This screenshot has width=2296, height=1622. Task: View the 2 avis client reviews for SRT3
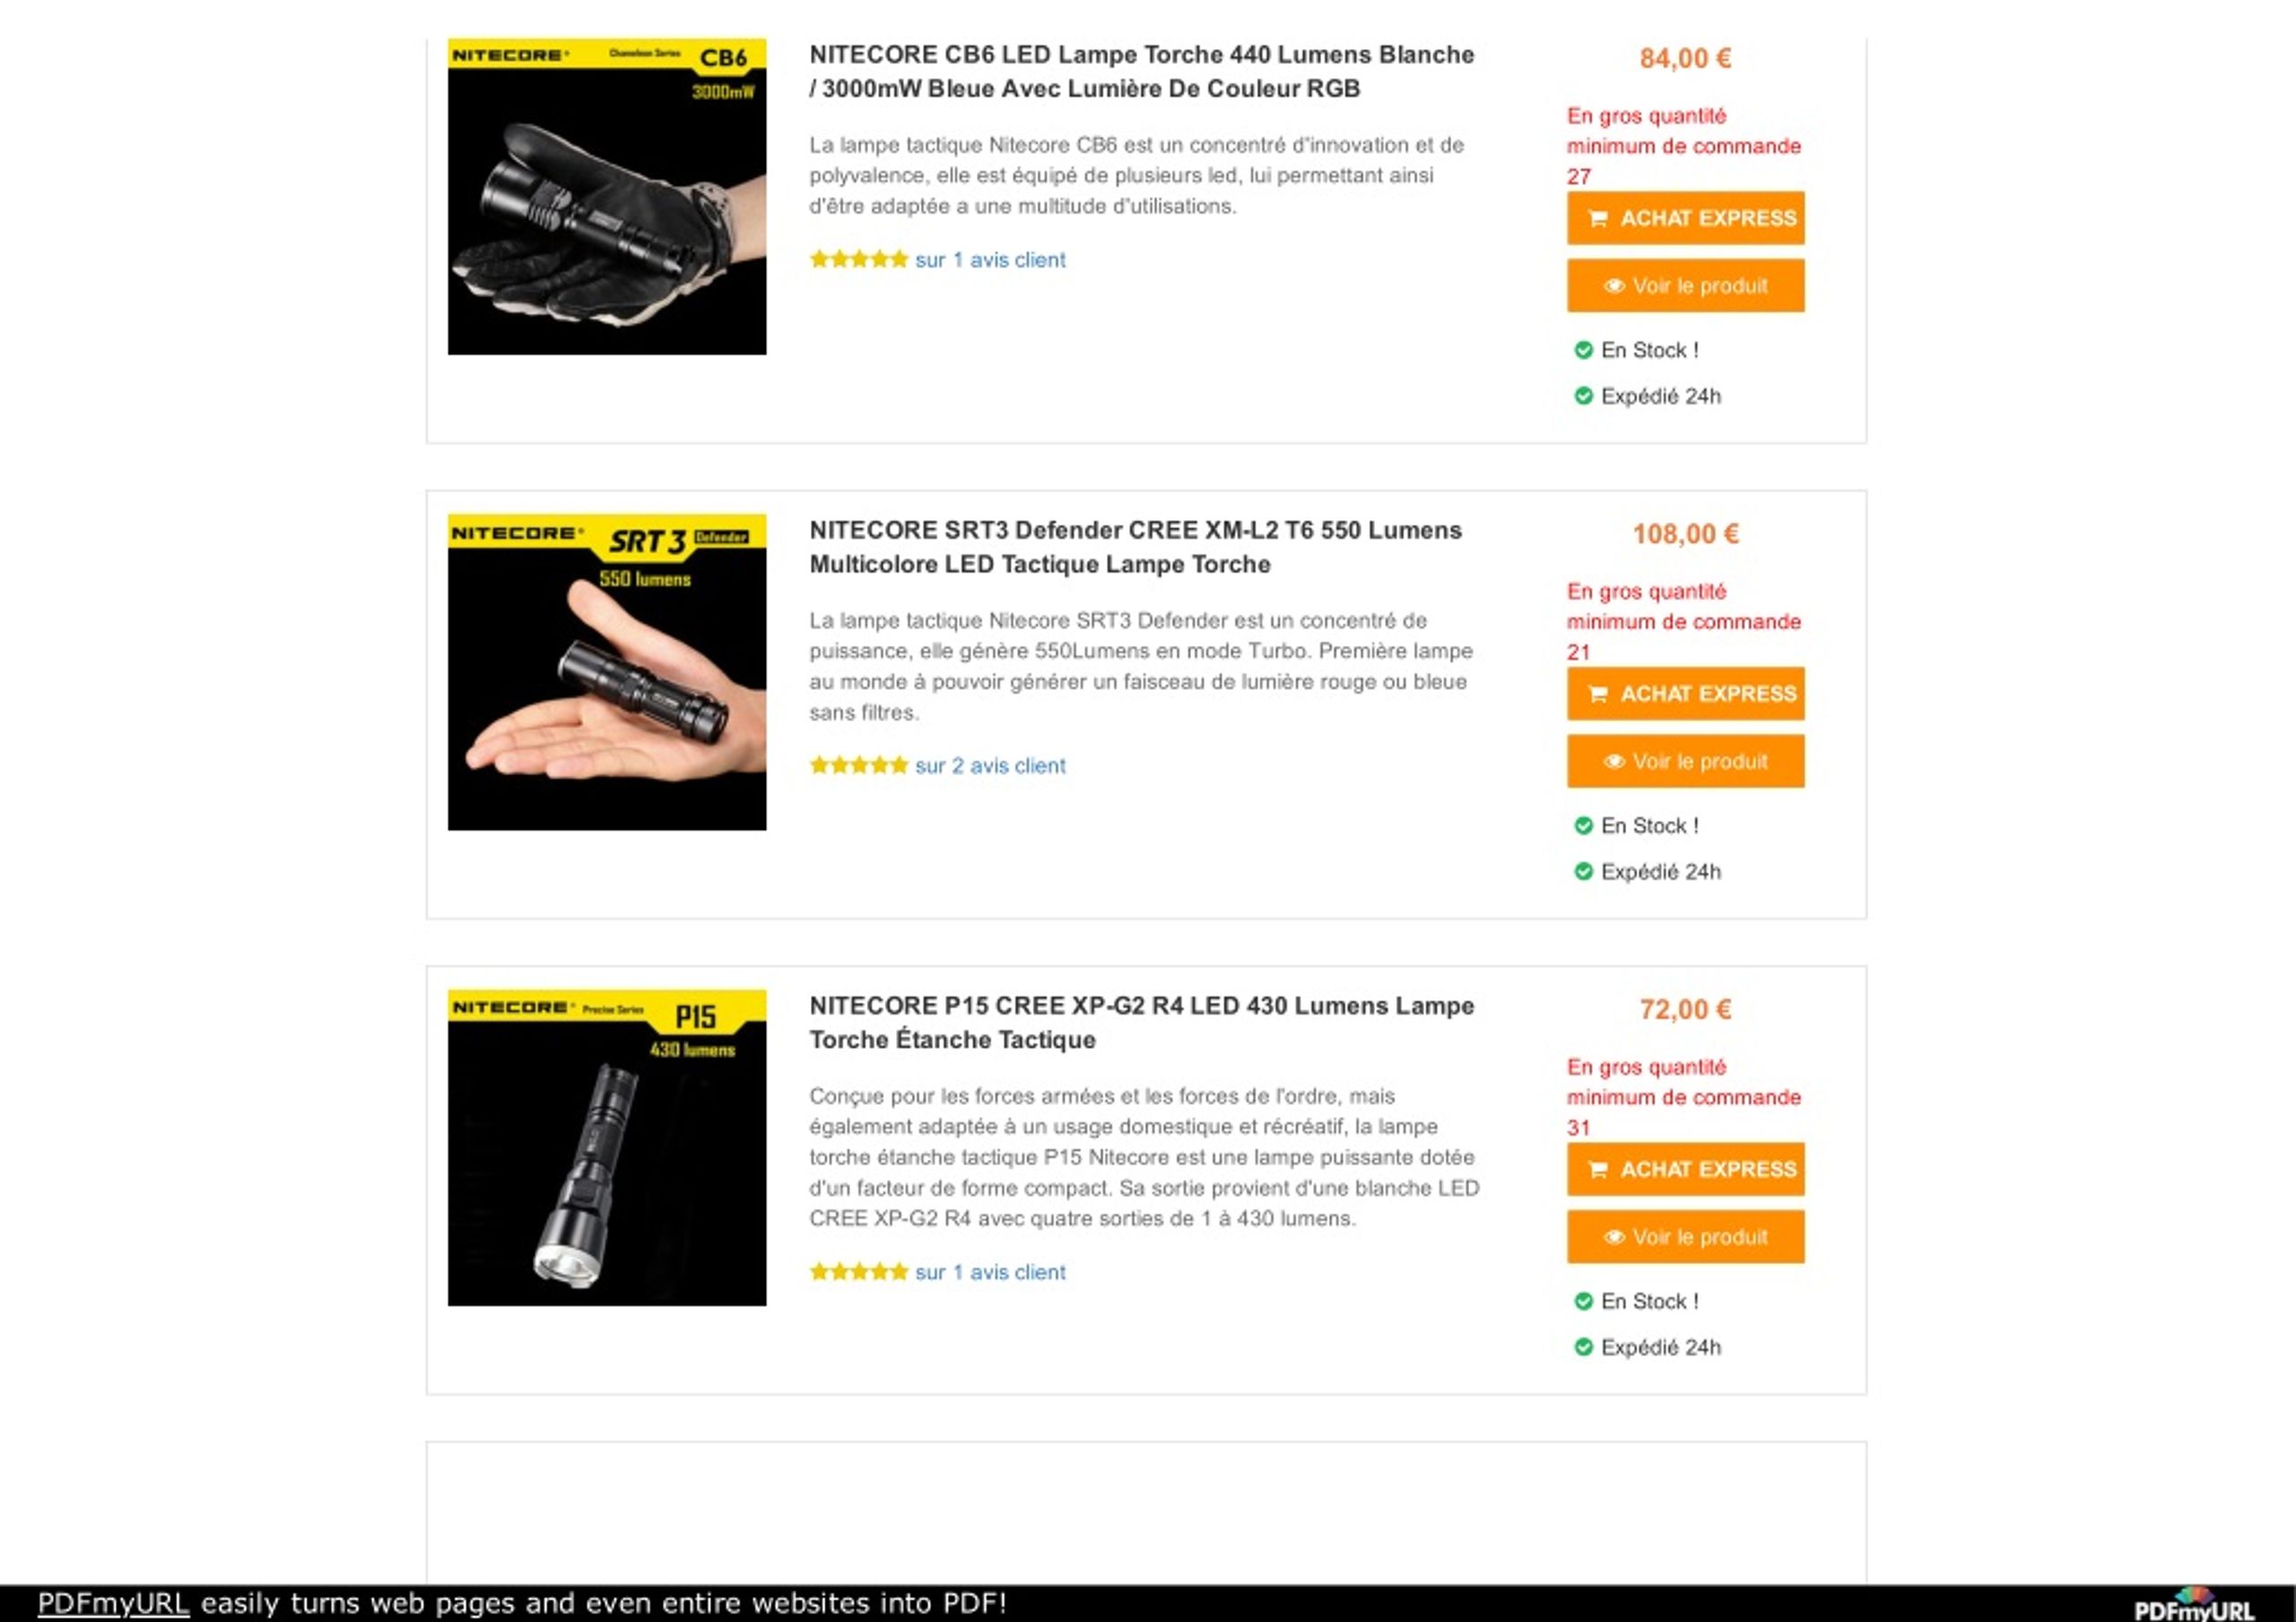[990, 766]
